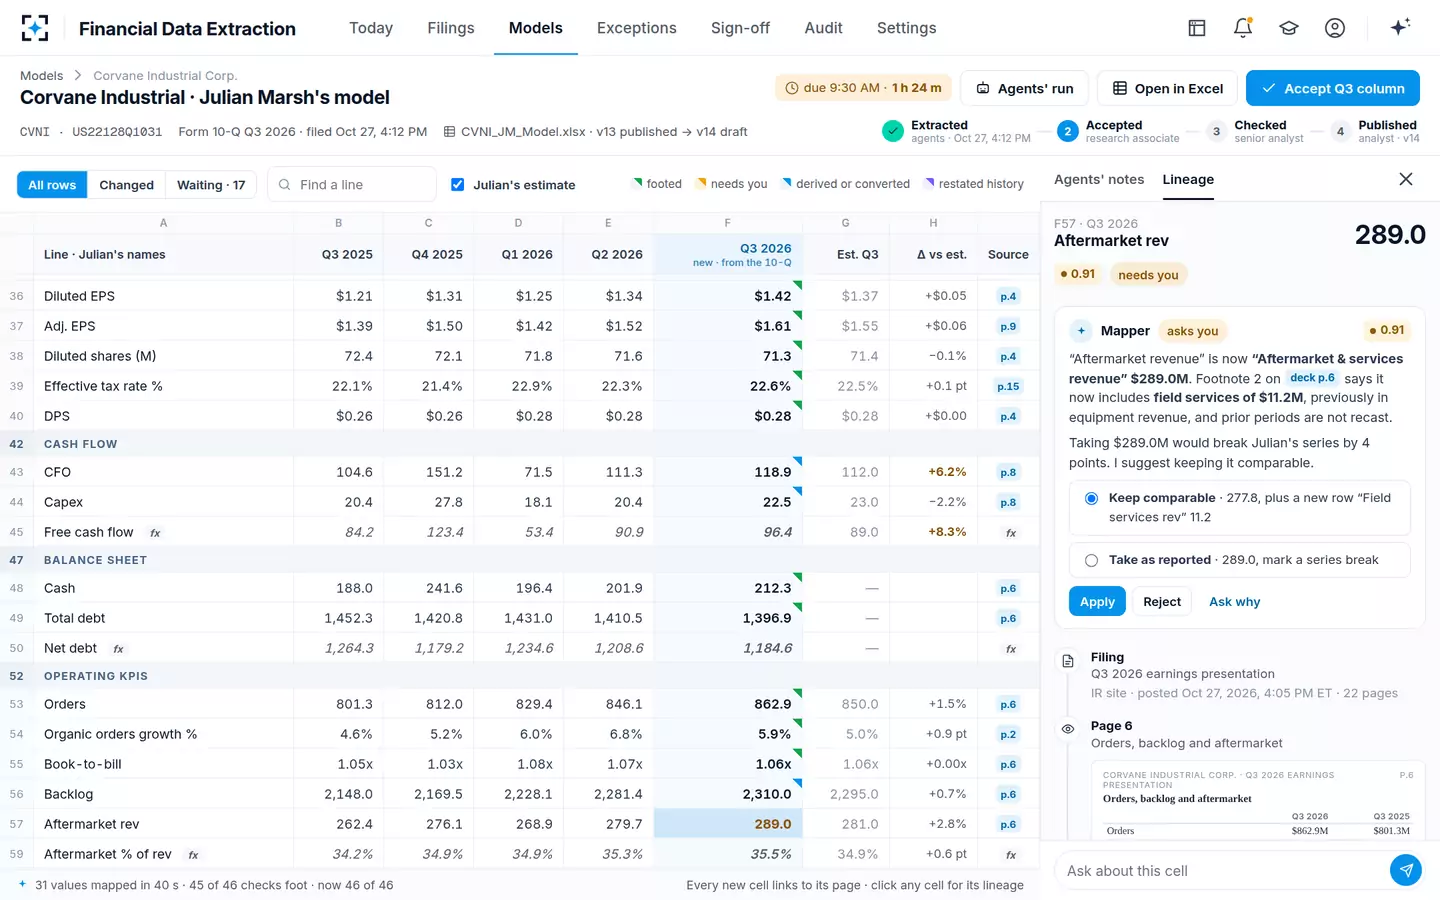Viewport: 1440px width, 900px height.
Task: Click the fx icon next to Free cash flow
Action: click(156, 533)
